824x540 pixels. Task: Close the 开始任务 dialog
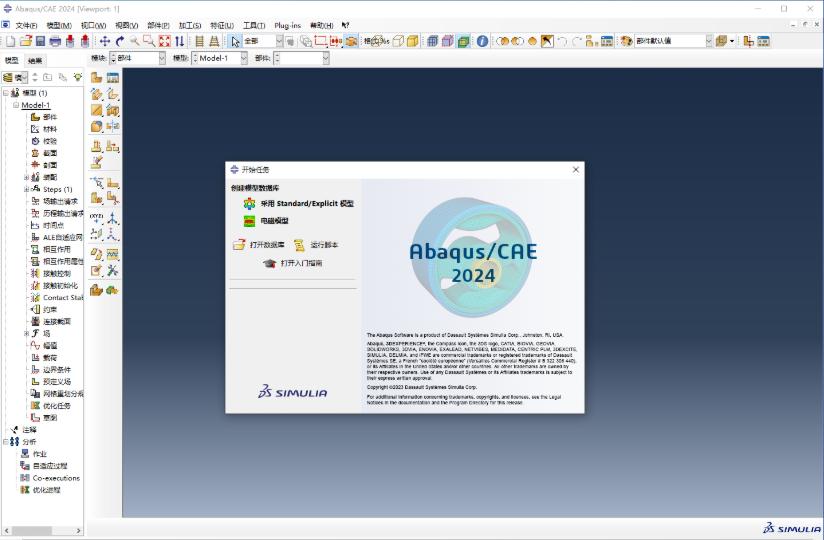pyautogui.click(x=575, y=170)
